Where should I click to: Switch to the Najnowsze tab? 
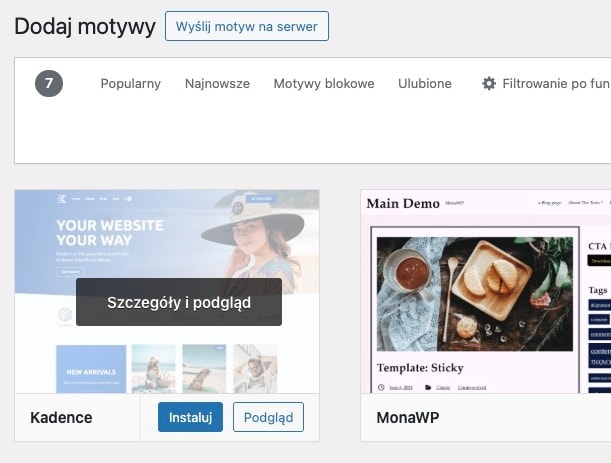click(217, 83)
